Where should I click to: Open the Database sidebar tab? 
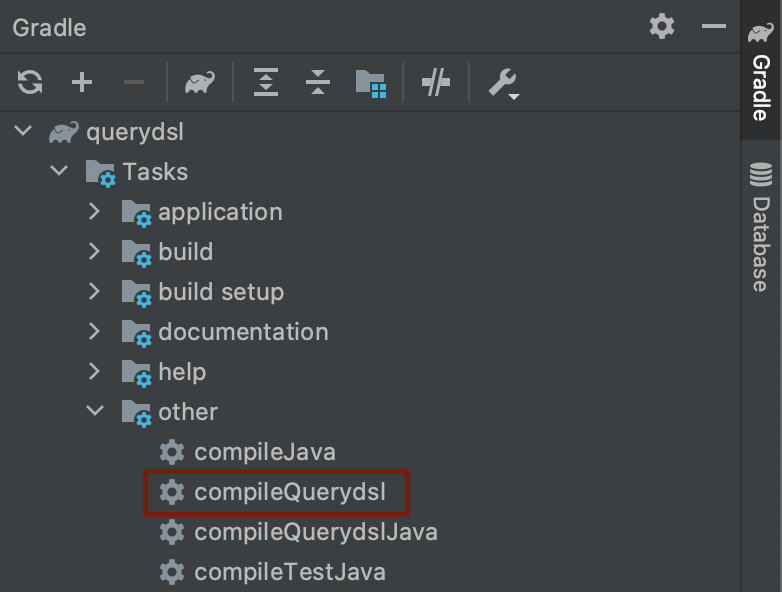pyautogui.click(x=761, y=227)
